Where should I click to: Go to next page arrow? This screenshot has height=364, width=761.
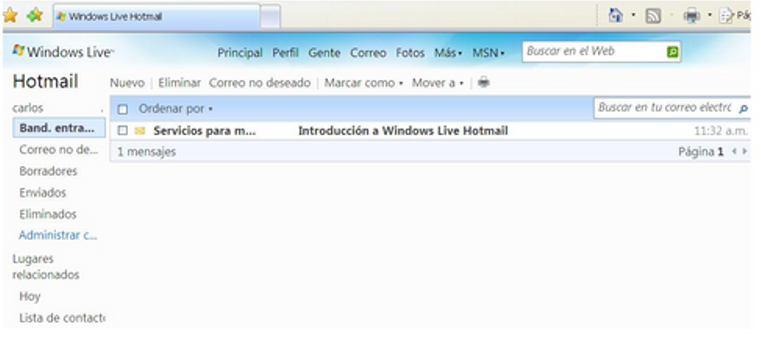tap(745, 151)
